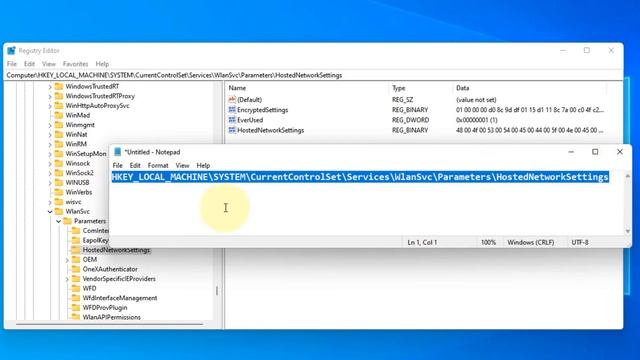Image resolution: width=640 pixels, height=360 pixels.
Task: Click the 100% zoom status bar entry
Action: point(488,242)
